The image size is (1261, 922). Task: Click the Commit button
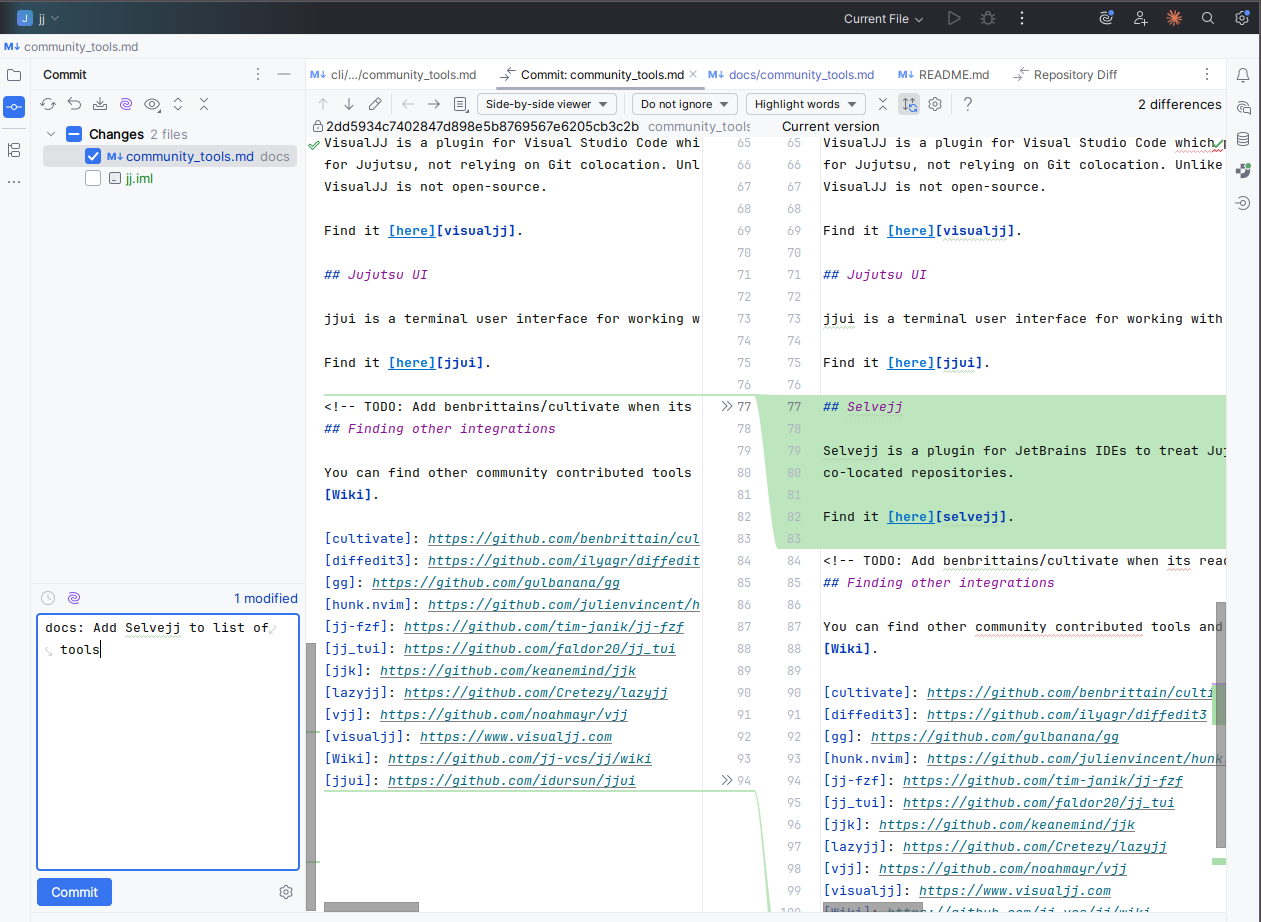[75, 892]
